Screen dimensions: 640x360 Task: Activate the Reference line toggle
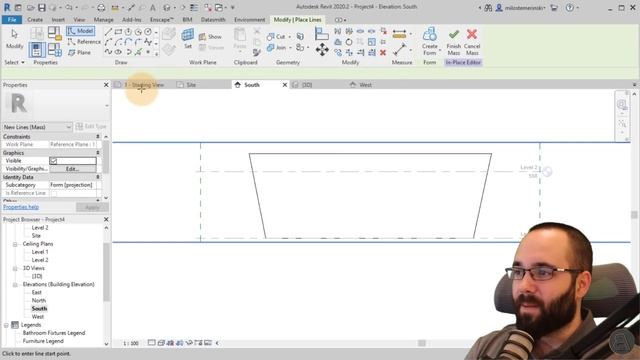[x=84, y=42]
